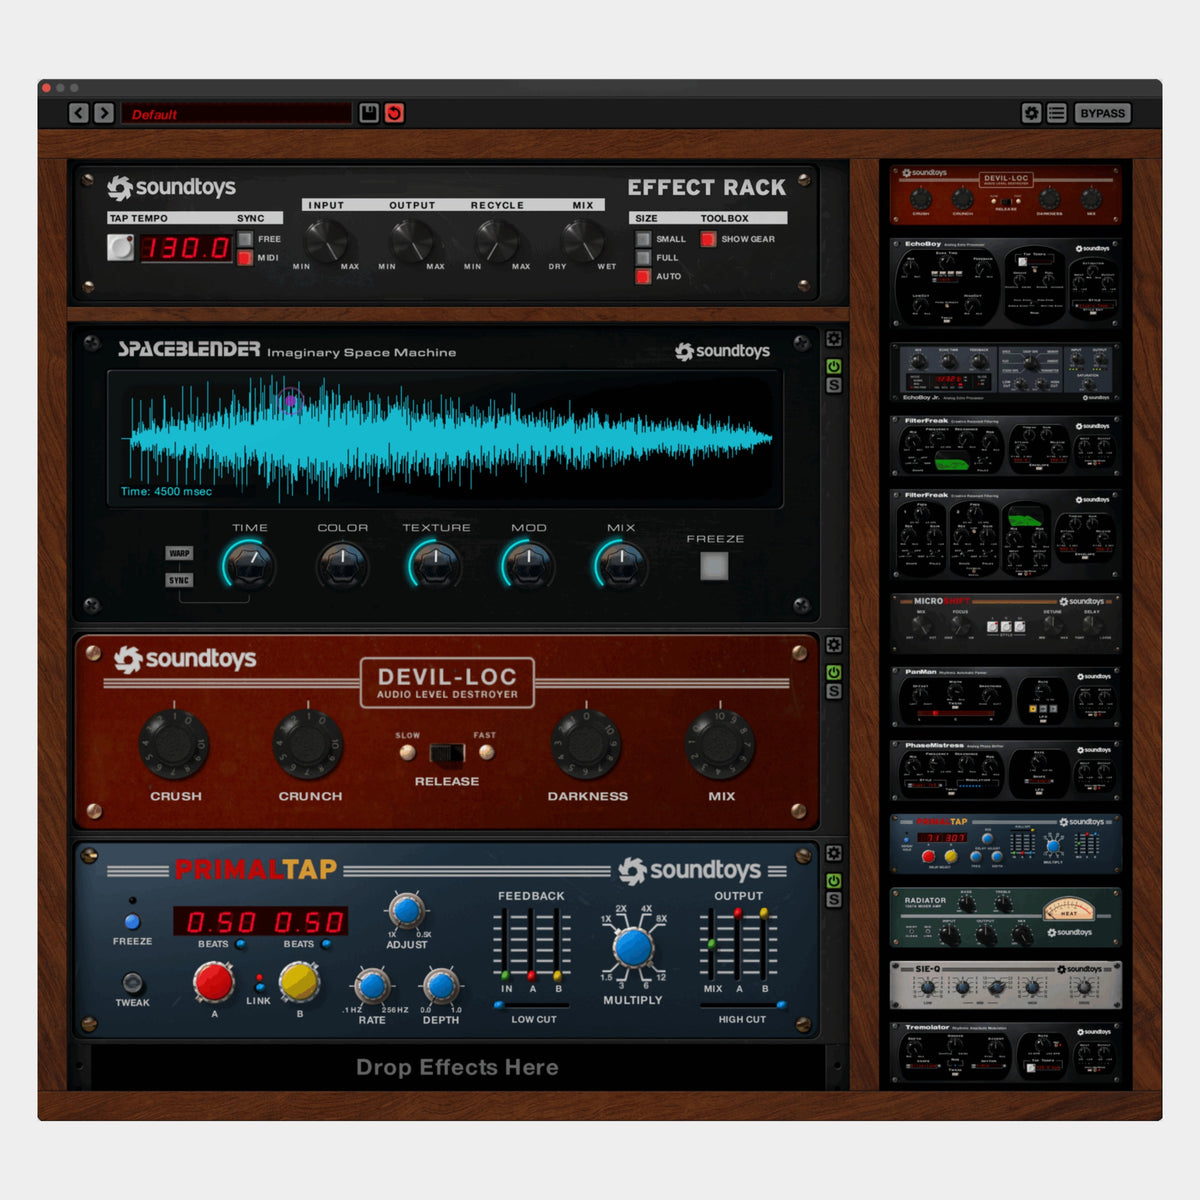Click the PrimalTap FREEZE blue button

132,922
